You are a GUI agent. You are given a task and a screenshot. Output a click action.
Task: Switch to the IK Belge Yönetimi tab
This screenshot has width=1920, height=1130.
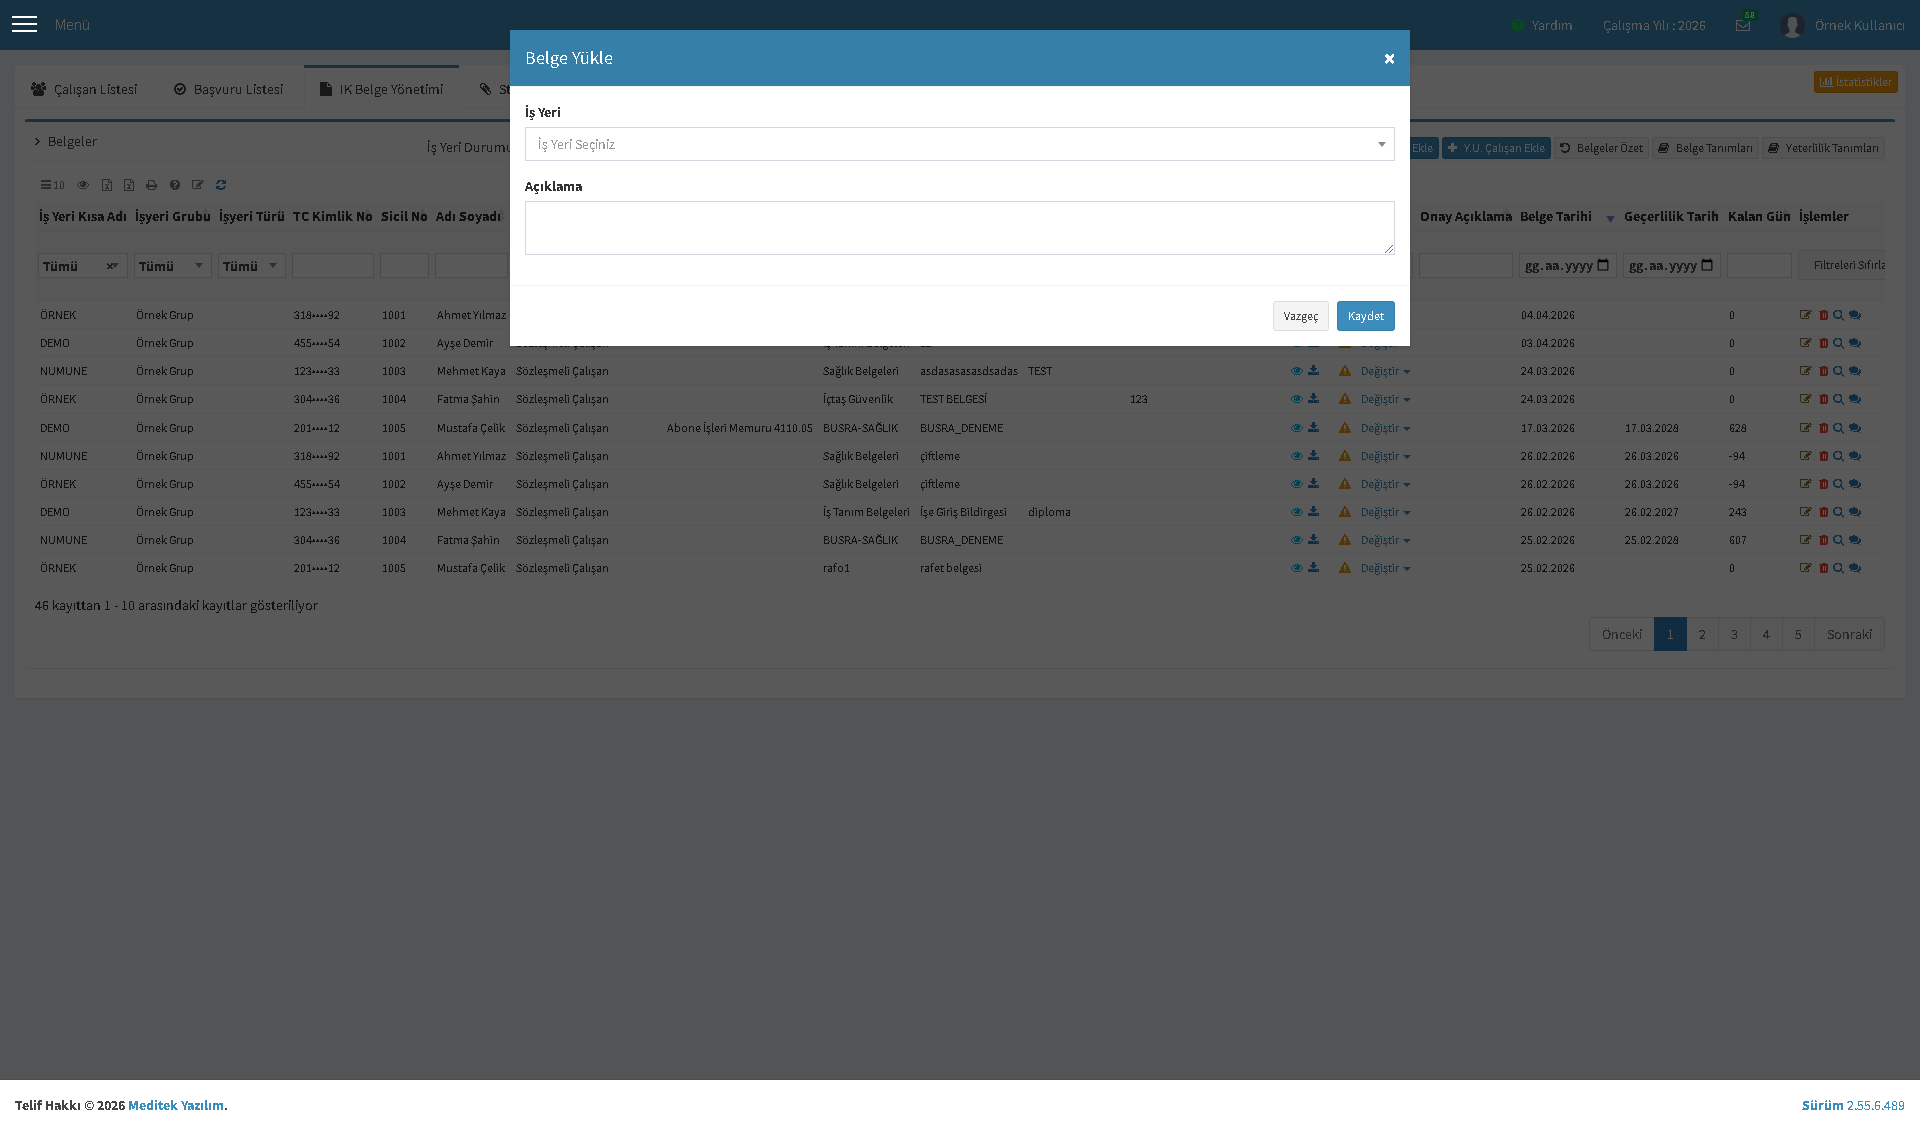pos(381,89)
